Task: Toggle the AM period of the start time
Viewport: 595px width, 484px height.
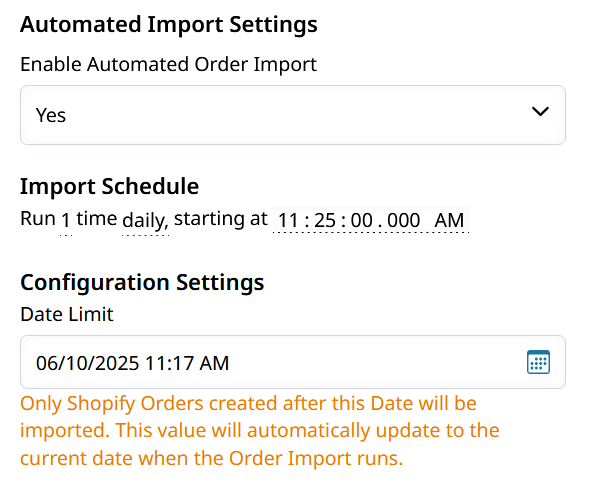Action: pyautogui.click(x=449, y=220)
